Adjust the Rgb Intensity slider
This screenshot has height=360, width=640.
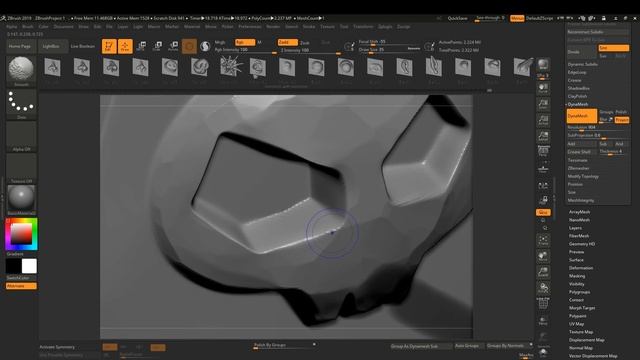pos(245,50)
